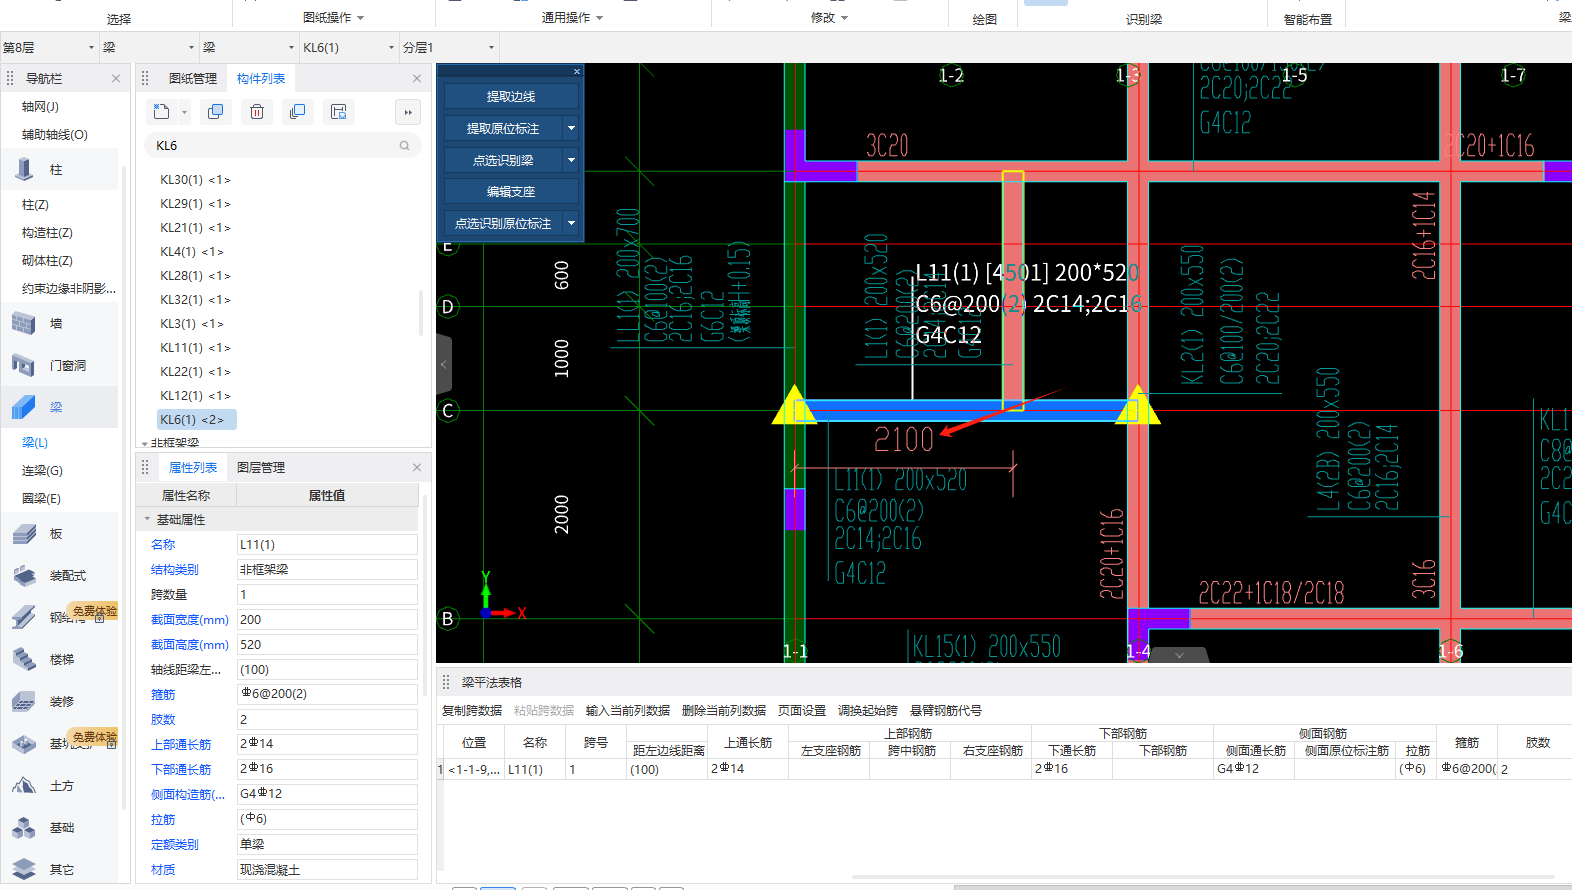Select the 板 category
Image resolution: width=1572 pixels, height=890 pixels.
coord(56,534)
